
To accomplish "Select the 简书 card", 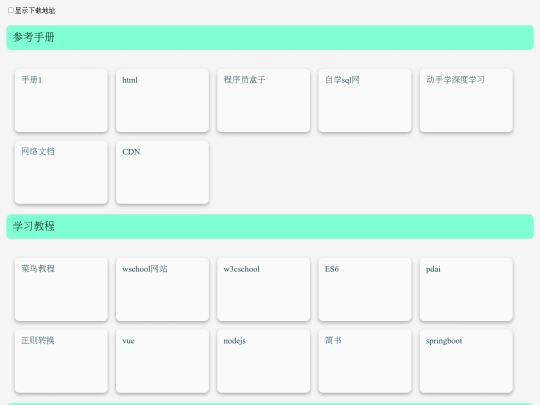I will [x=365, y=361].
